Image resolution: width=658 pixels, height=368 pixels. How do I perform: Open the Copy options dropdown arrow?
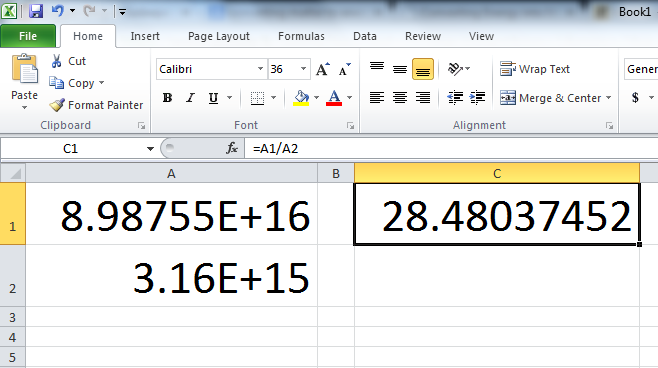click(x=102, y=83)
